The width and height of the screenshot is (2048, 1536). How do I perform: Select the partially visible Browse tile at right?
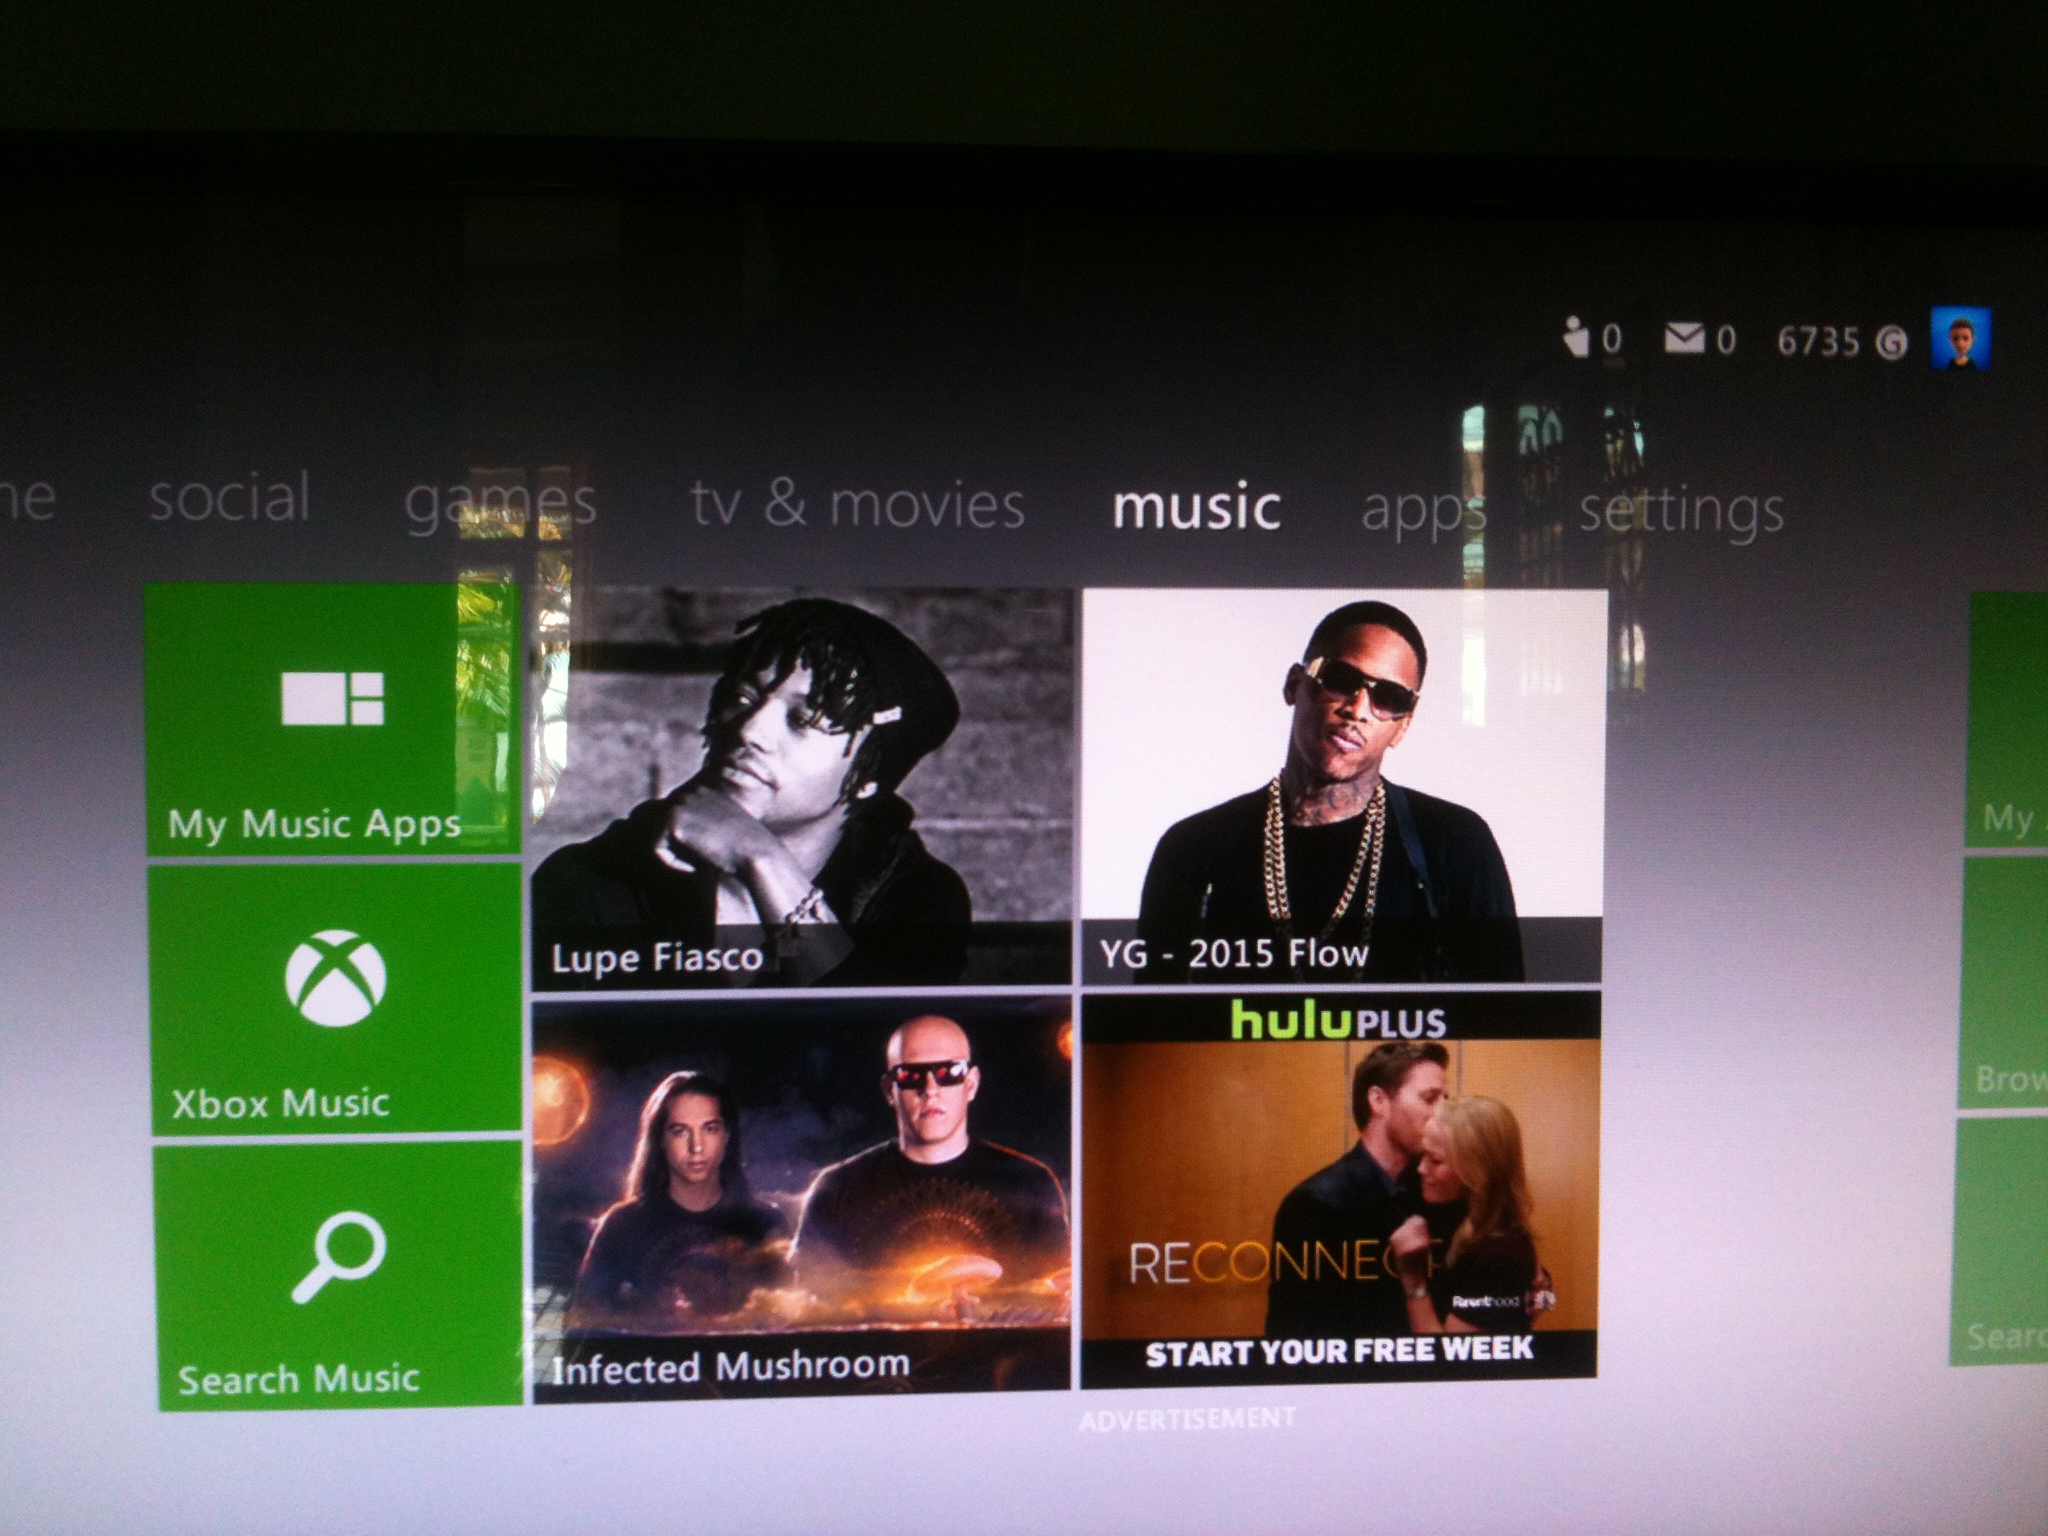click(x=2005, y=985)
